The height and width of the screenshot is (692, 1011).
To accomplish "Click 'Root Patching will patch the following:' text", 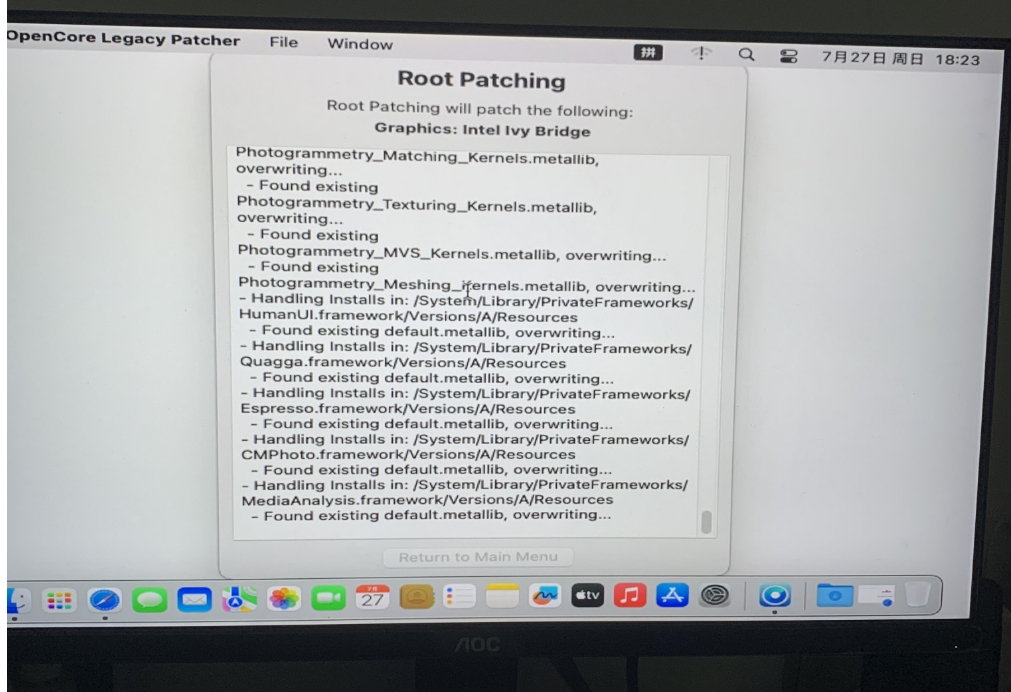I will click(x=479, y=108).
